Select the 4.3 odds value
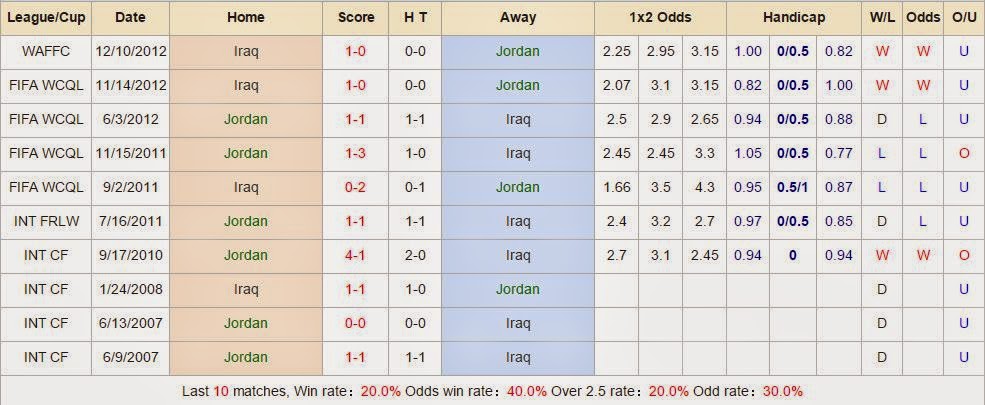Image resolution: width=985 pixels, height=405 pixels. (704, 187)
